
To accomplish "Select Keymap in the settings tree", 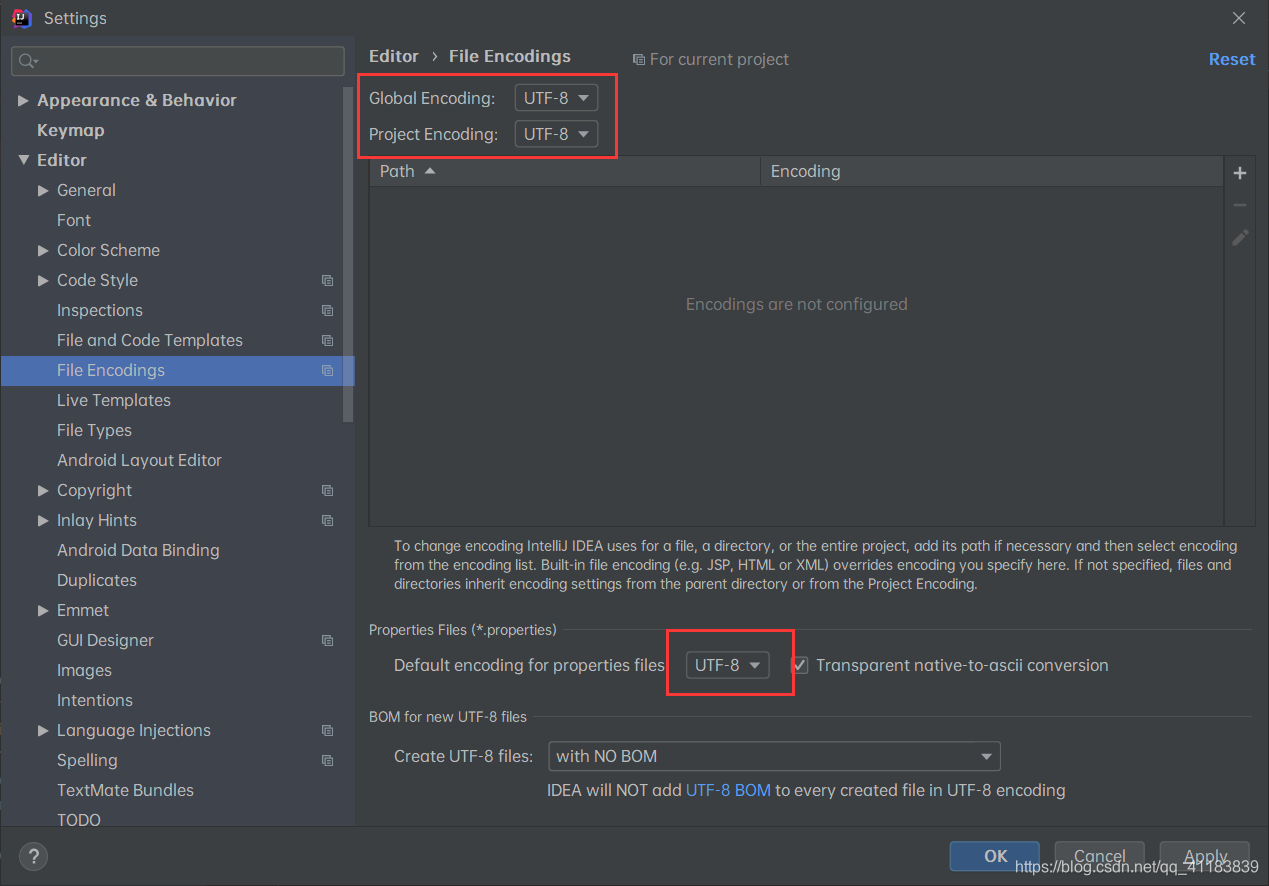I will click(70, 130).
